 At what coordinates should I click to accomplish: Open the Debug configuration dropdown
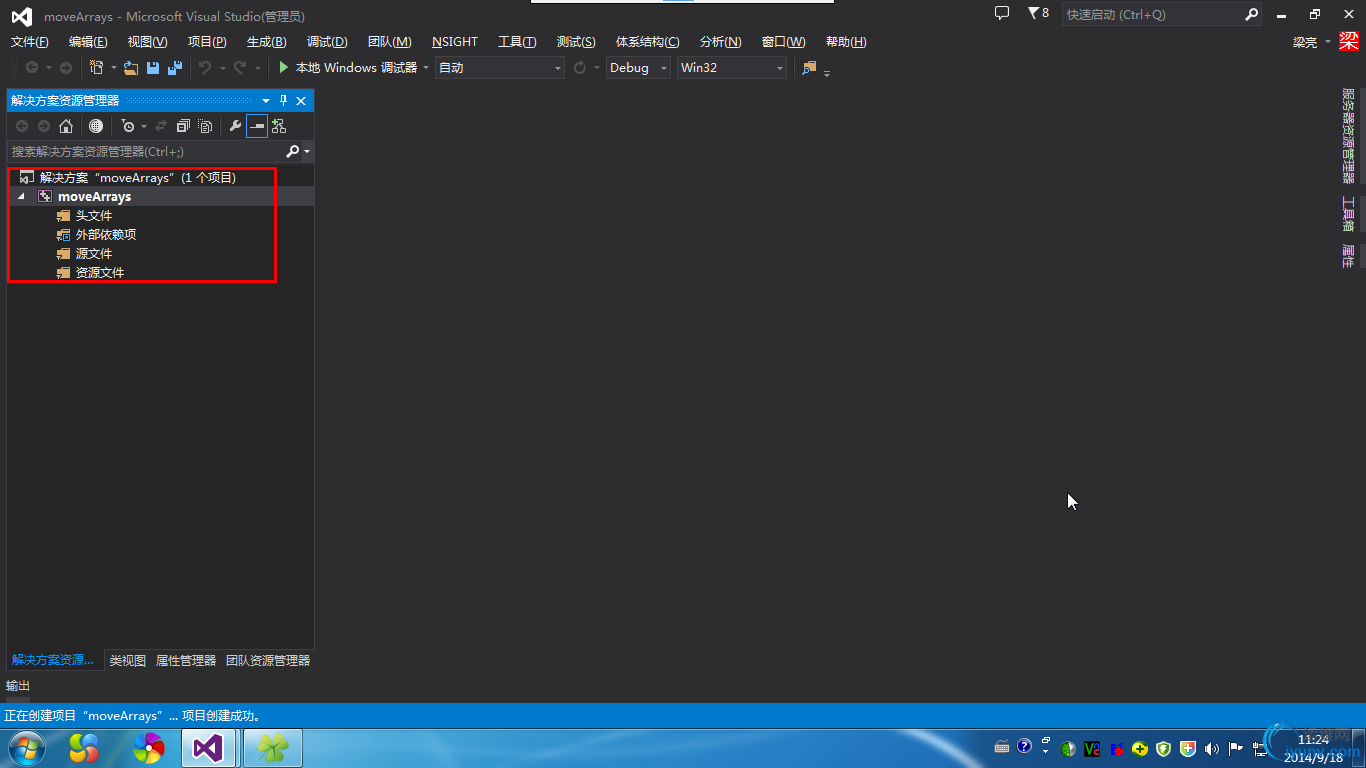click(638, 68)
